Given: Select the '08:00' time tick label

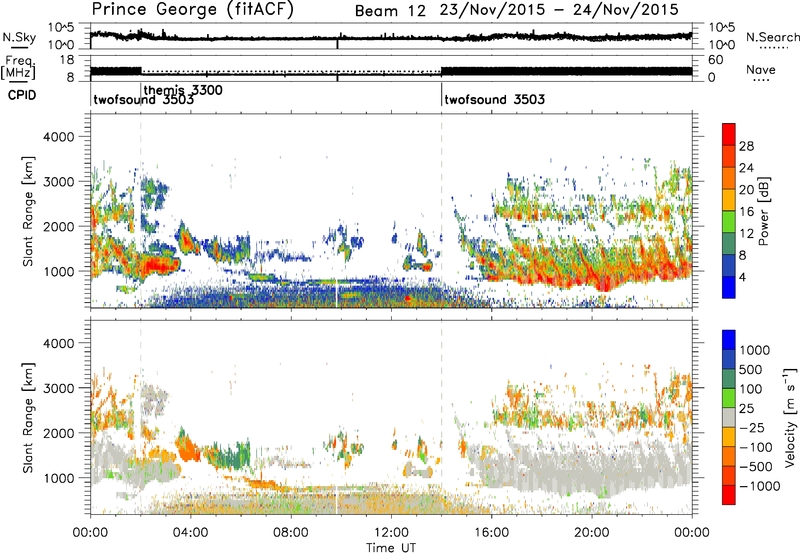Looking at the screenshot, I should [291, 533].
